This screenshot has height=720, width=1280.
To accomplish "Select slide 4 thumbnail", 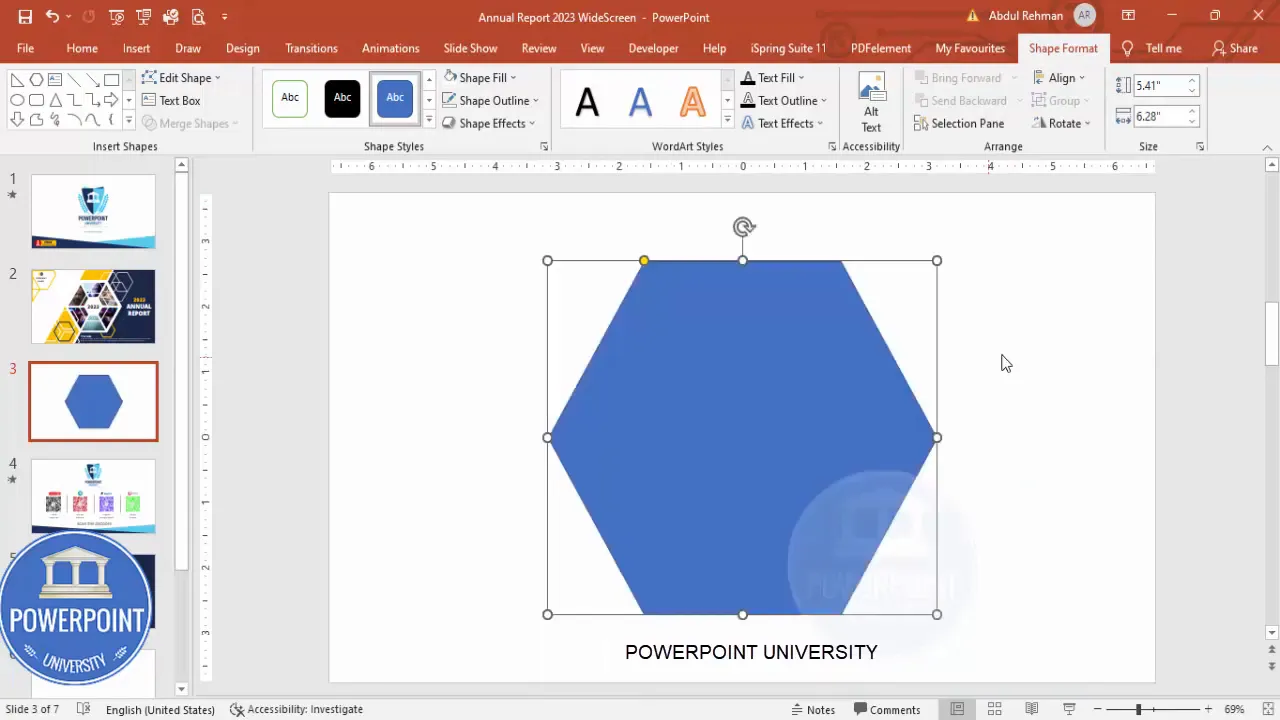I will (93, 496).
